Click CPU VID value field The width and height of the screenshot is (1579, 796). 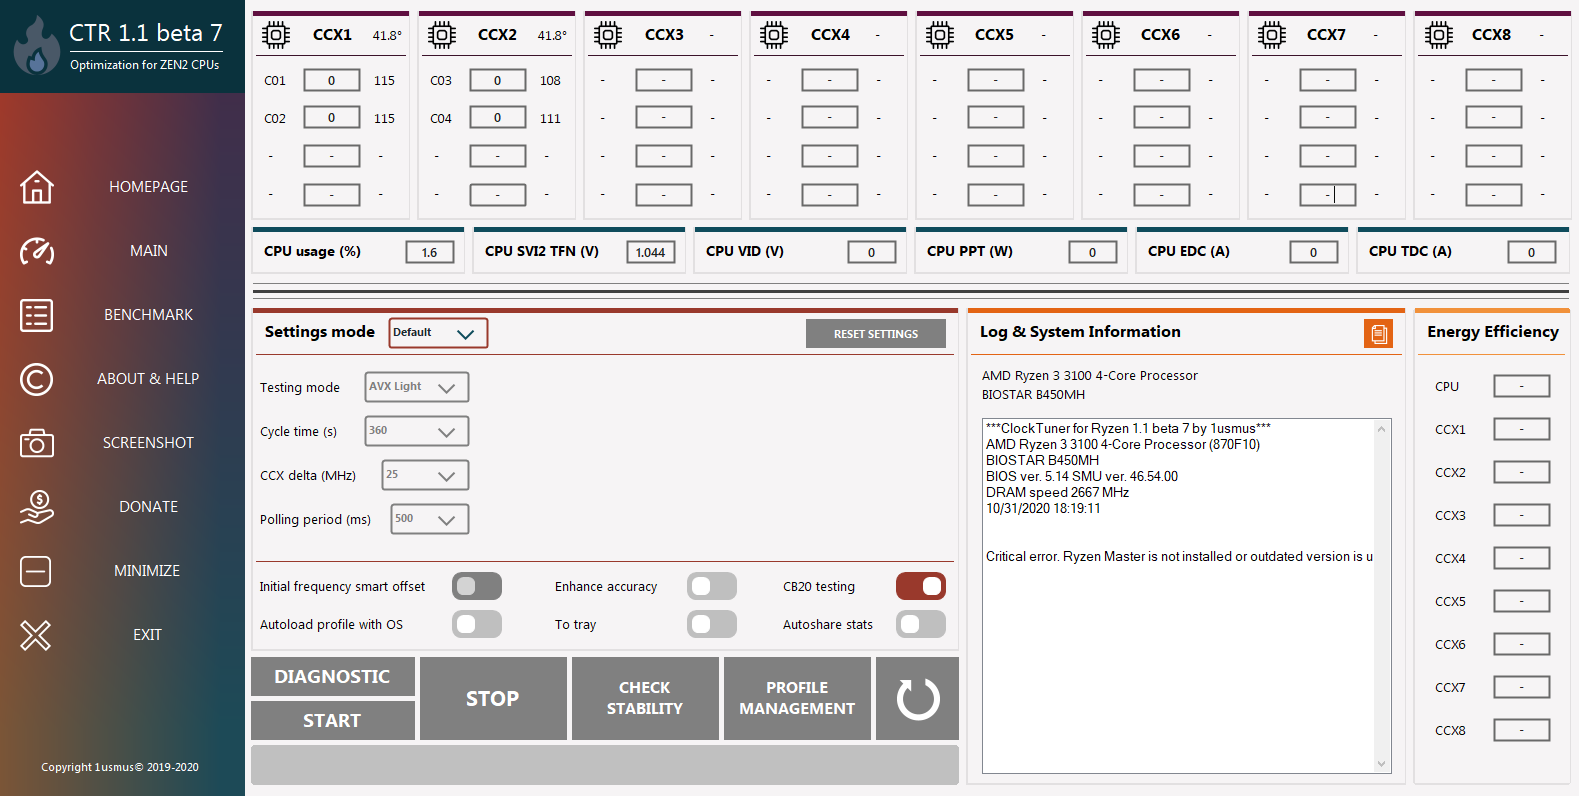(872, 252)
